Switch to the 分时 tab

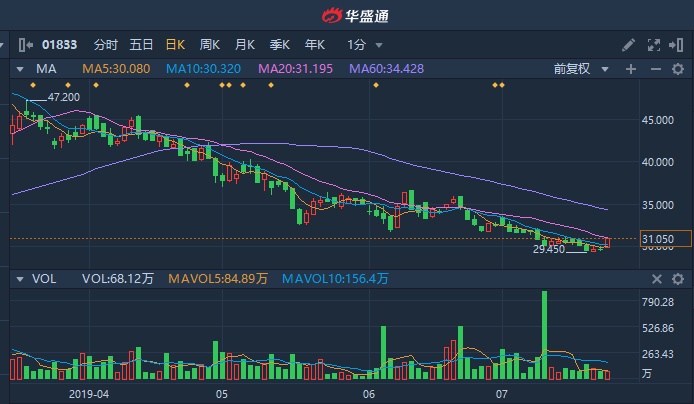[106, 45]
